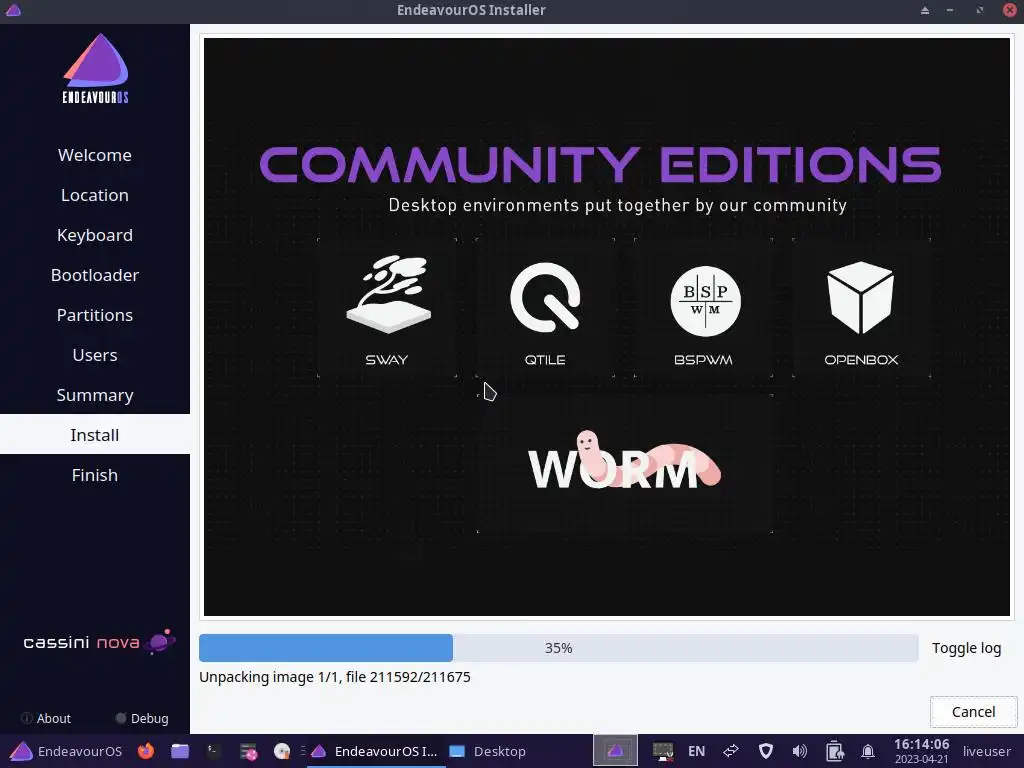
Task: Toggle the installation log view
Action: [x=966, y=648]
